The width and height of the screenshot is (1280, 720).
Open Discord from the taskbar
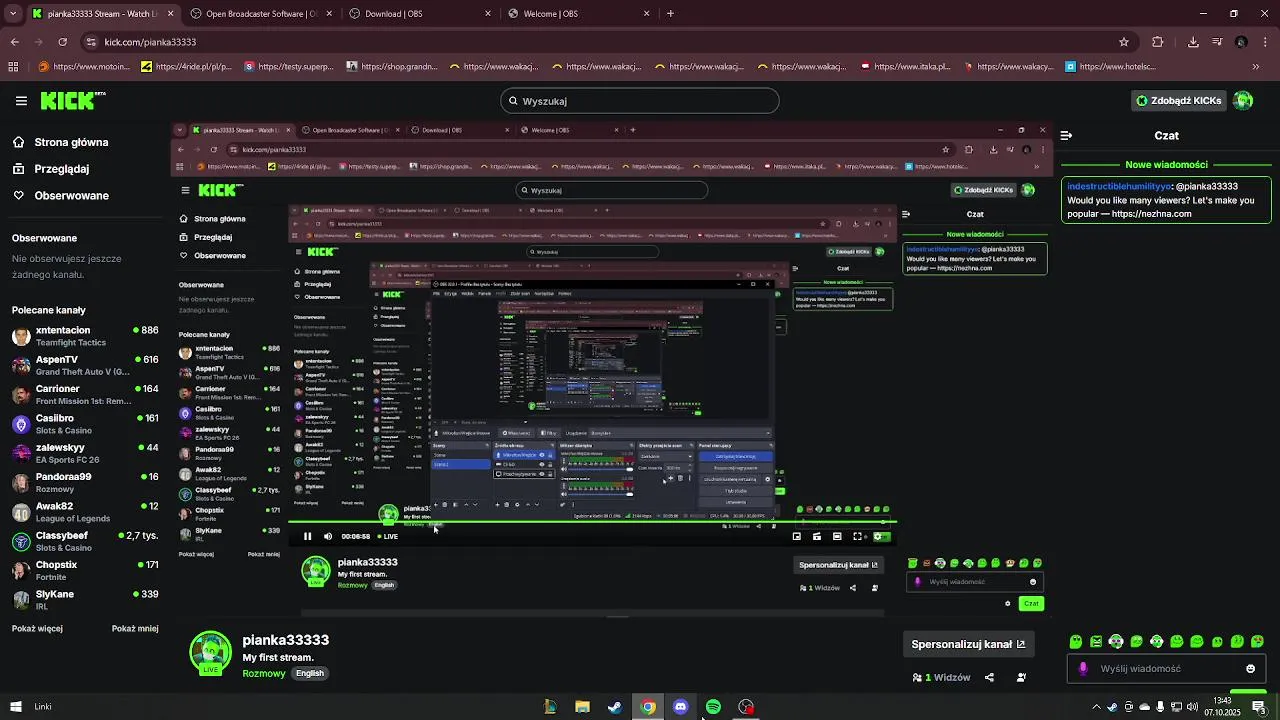click(681, 707)
